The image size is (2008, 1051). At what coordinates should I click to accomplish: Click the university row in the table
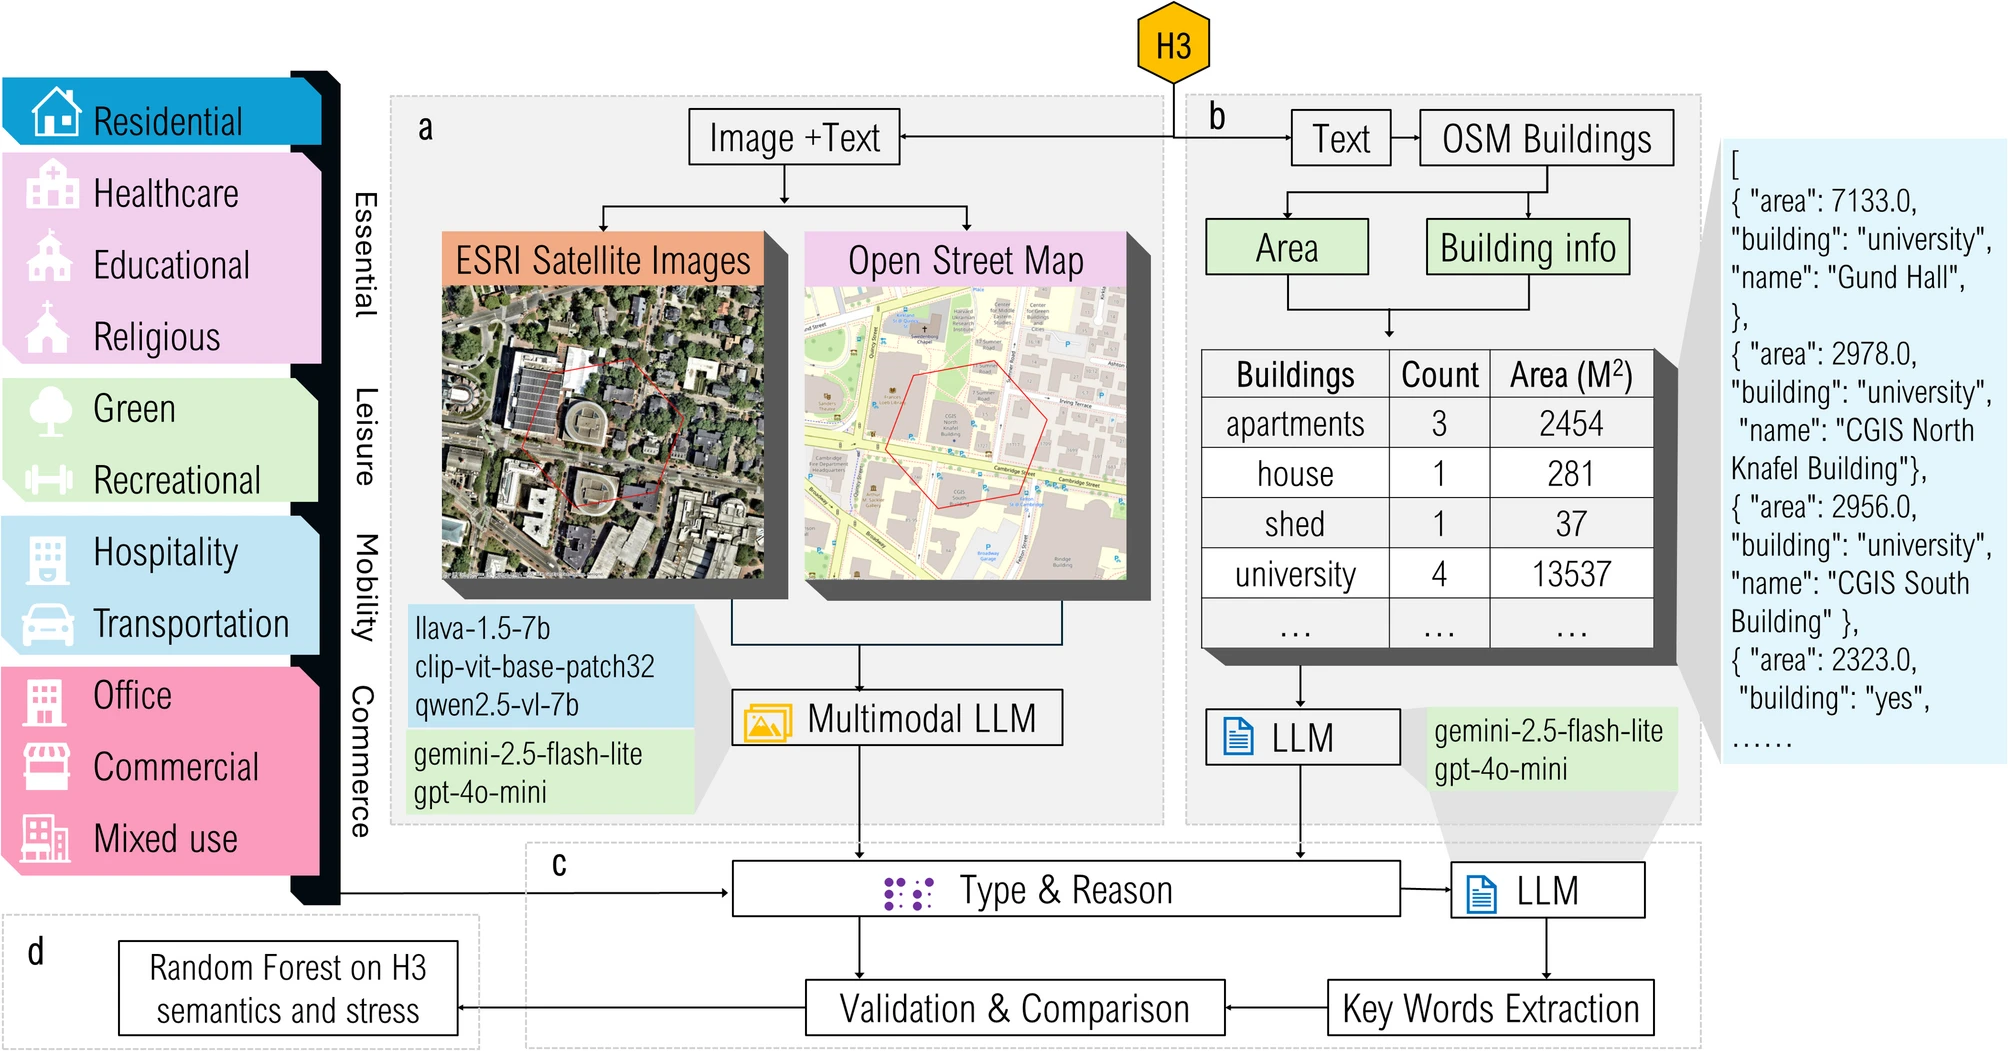pyautogui.click(x=1426, y=574)
